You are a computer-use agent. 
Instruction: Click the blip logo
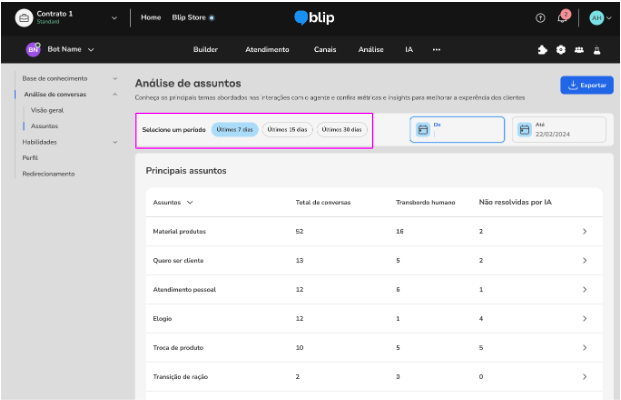pyautogui.click(x=314, y=18)
